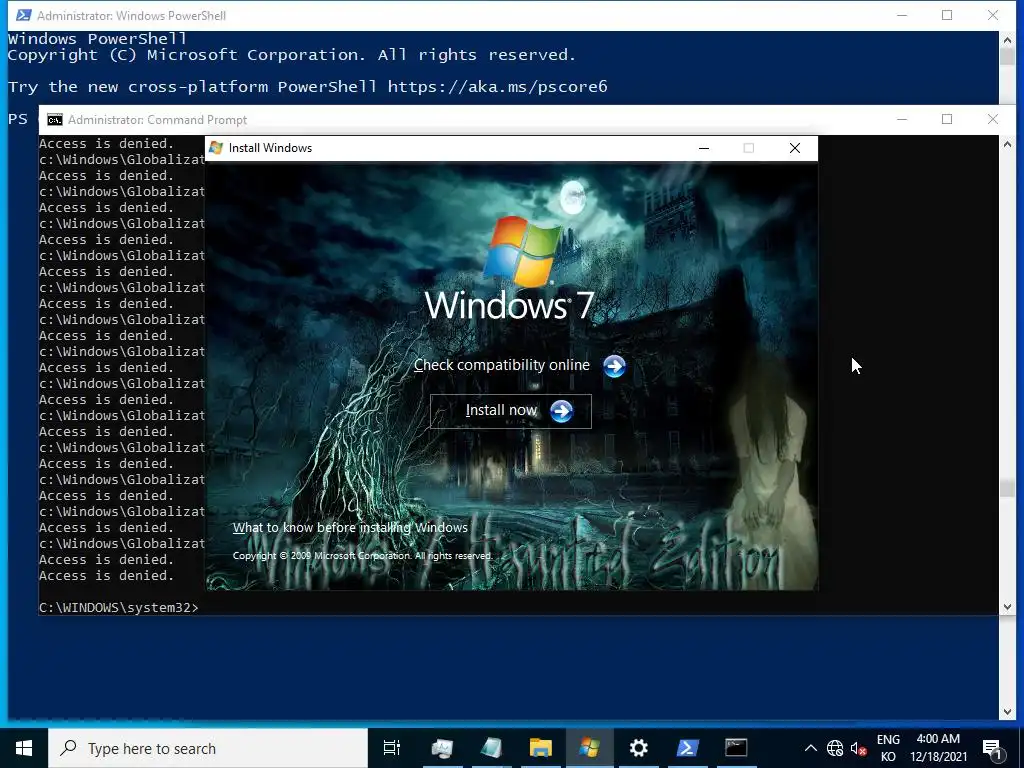Open File Explorer from taskbar
Viewport: 1024px width, 768px height.
541,748
